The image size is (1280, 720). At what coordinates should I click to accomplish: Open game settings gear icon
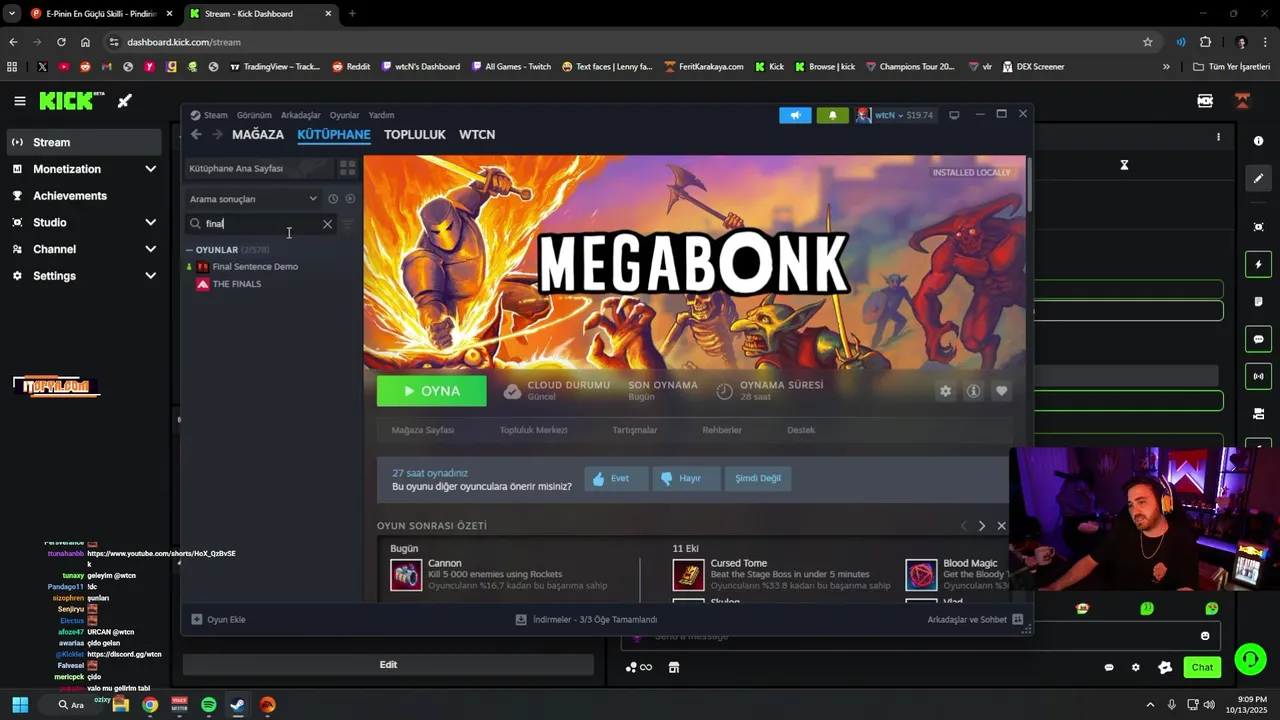tap(945, 391)
